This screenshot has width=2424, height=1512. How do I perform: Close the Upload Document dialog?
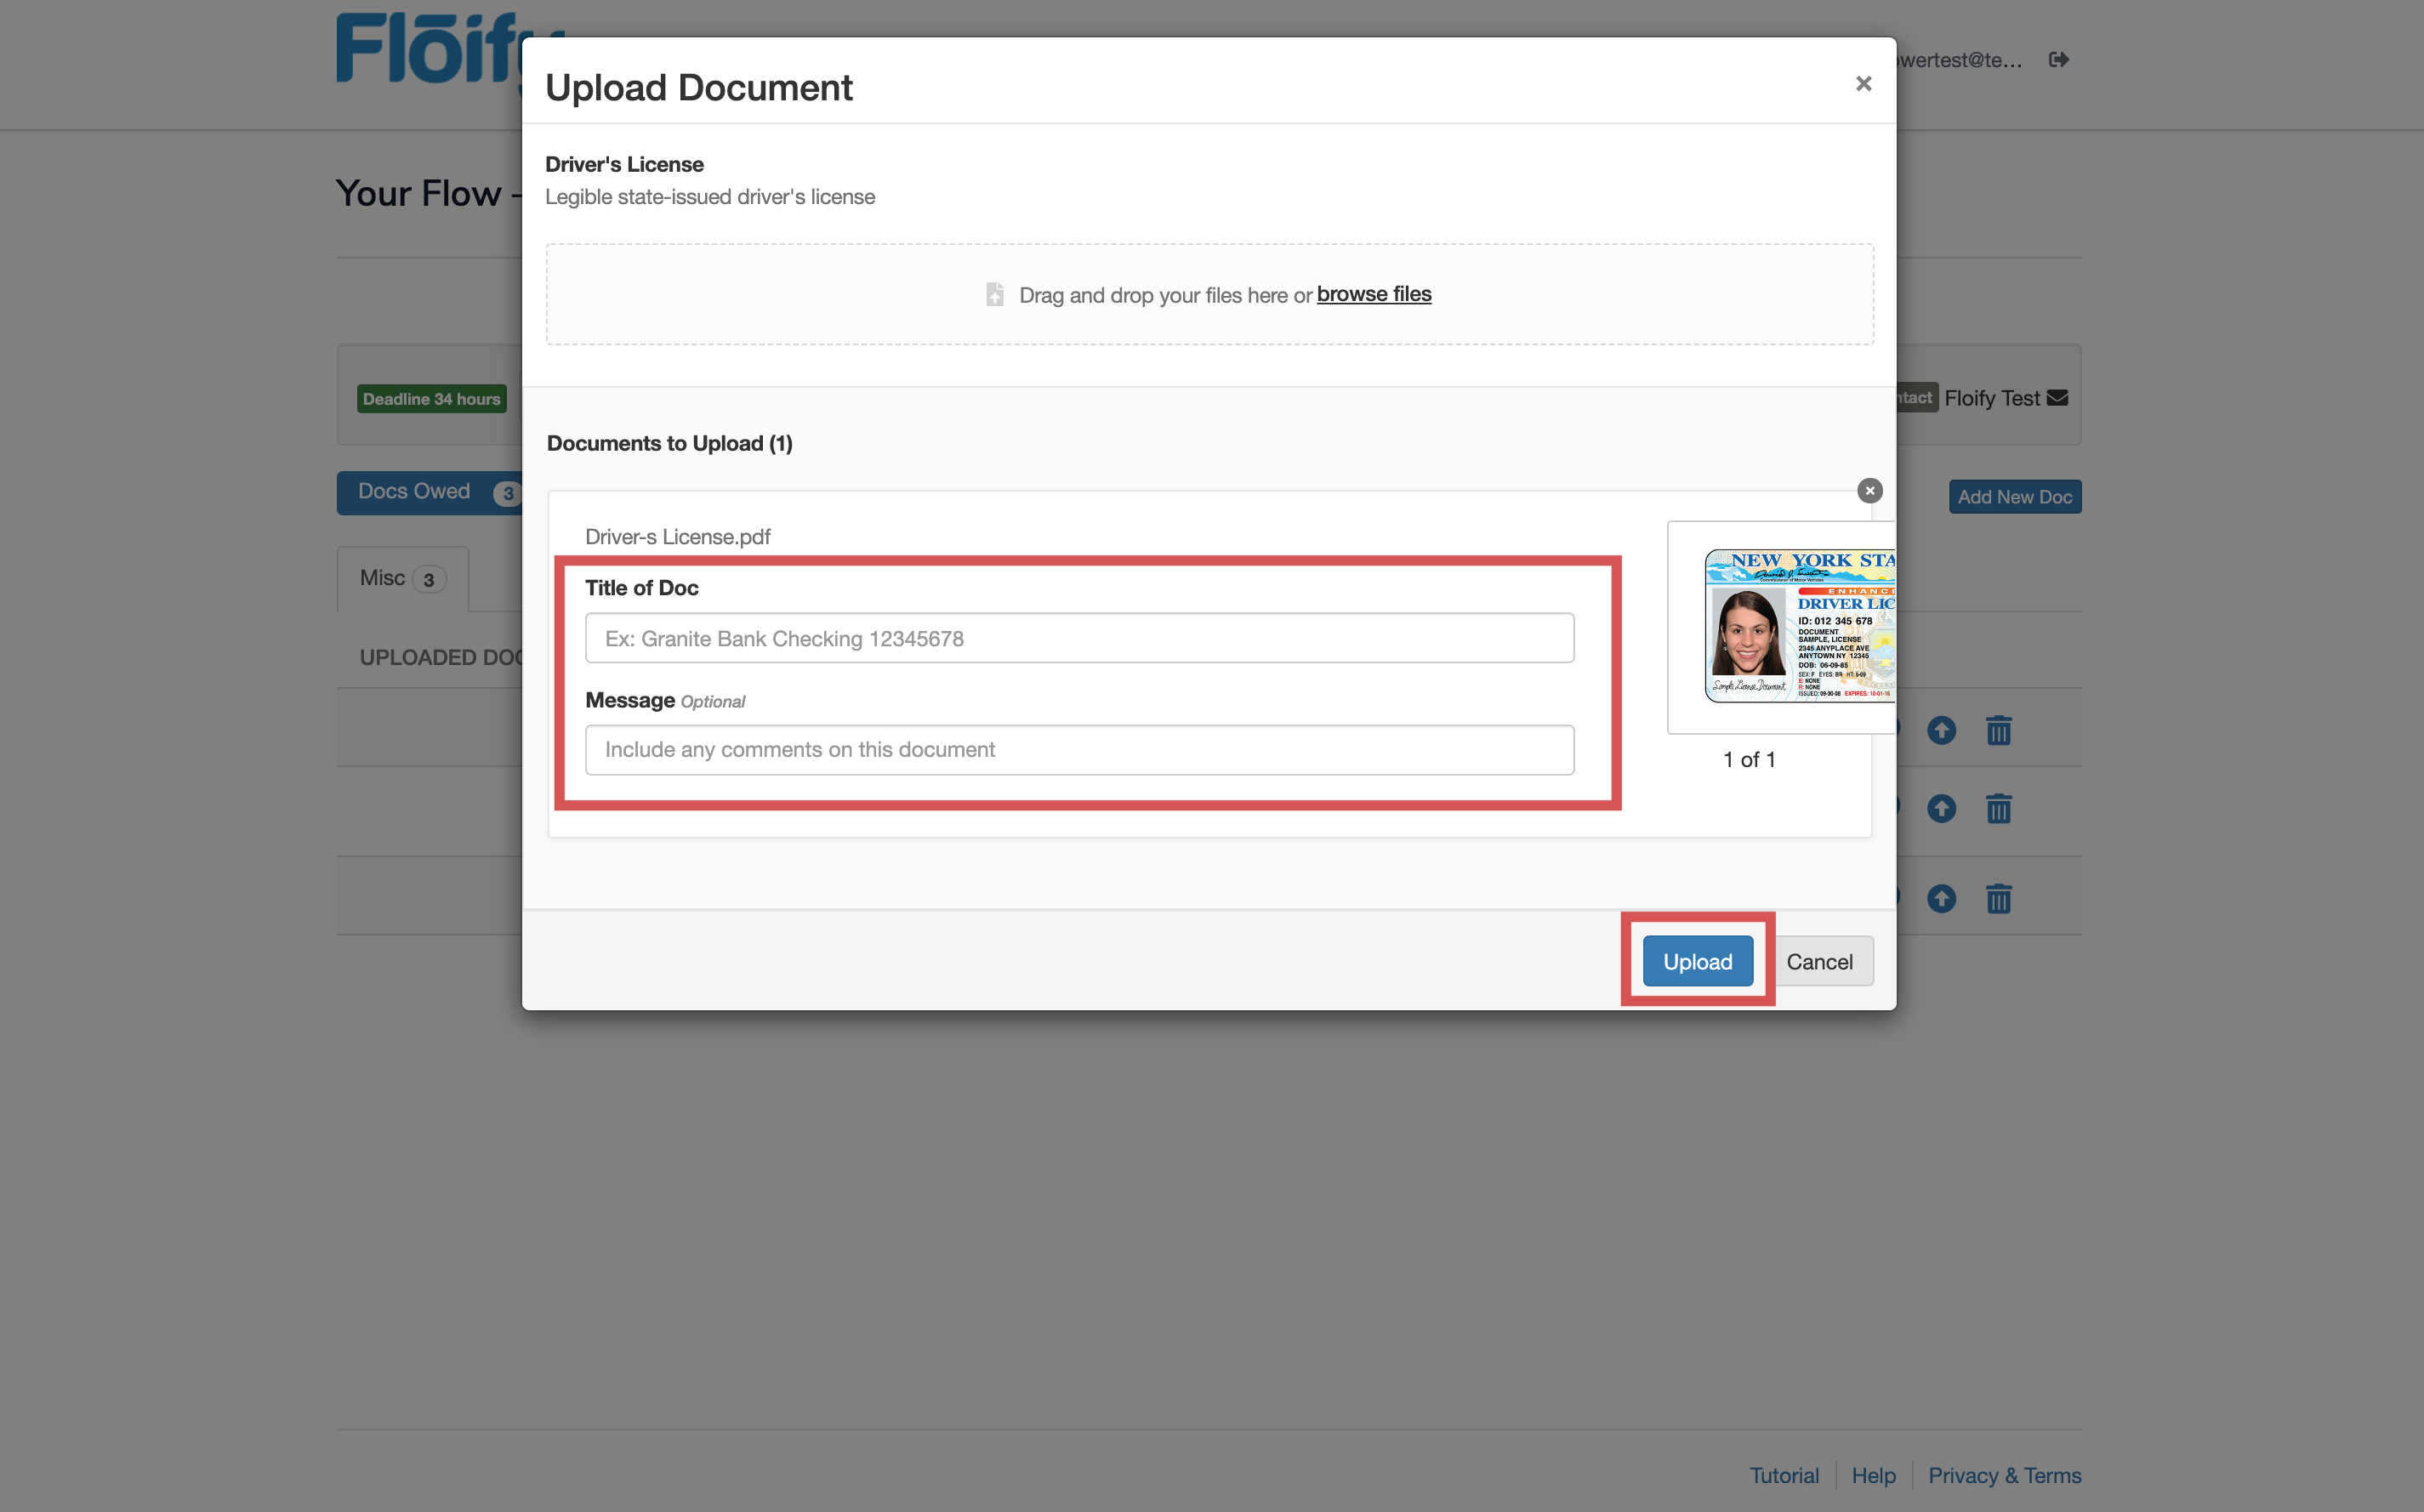(1863, 84)
